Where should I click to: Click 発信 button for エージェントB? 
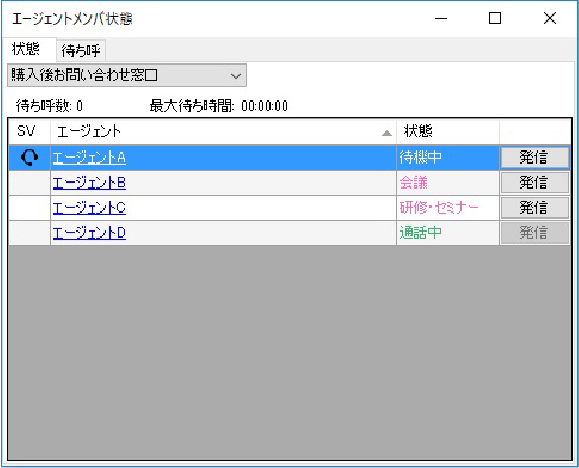coord(534,183)
